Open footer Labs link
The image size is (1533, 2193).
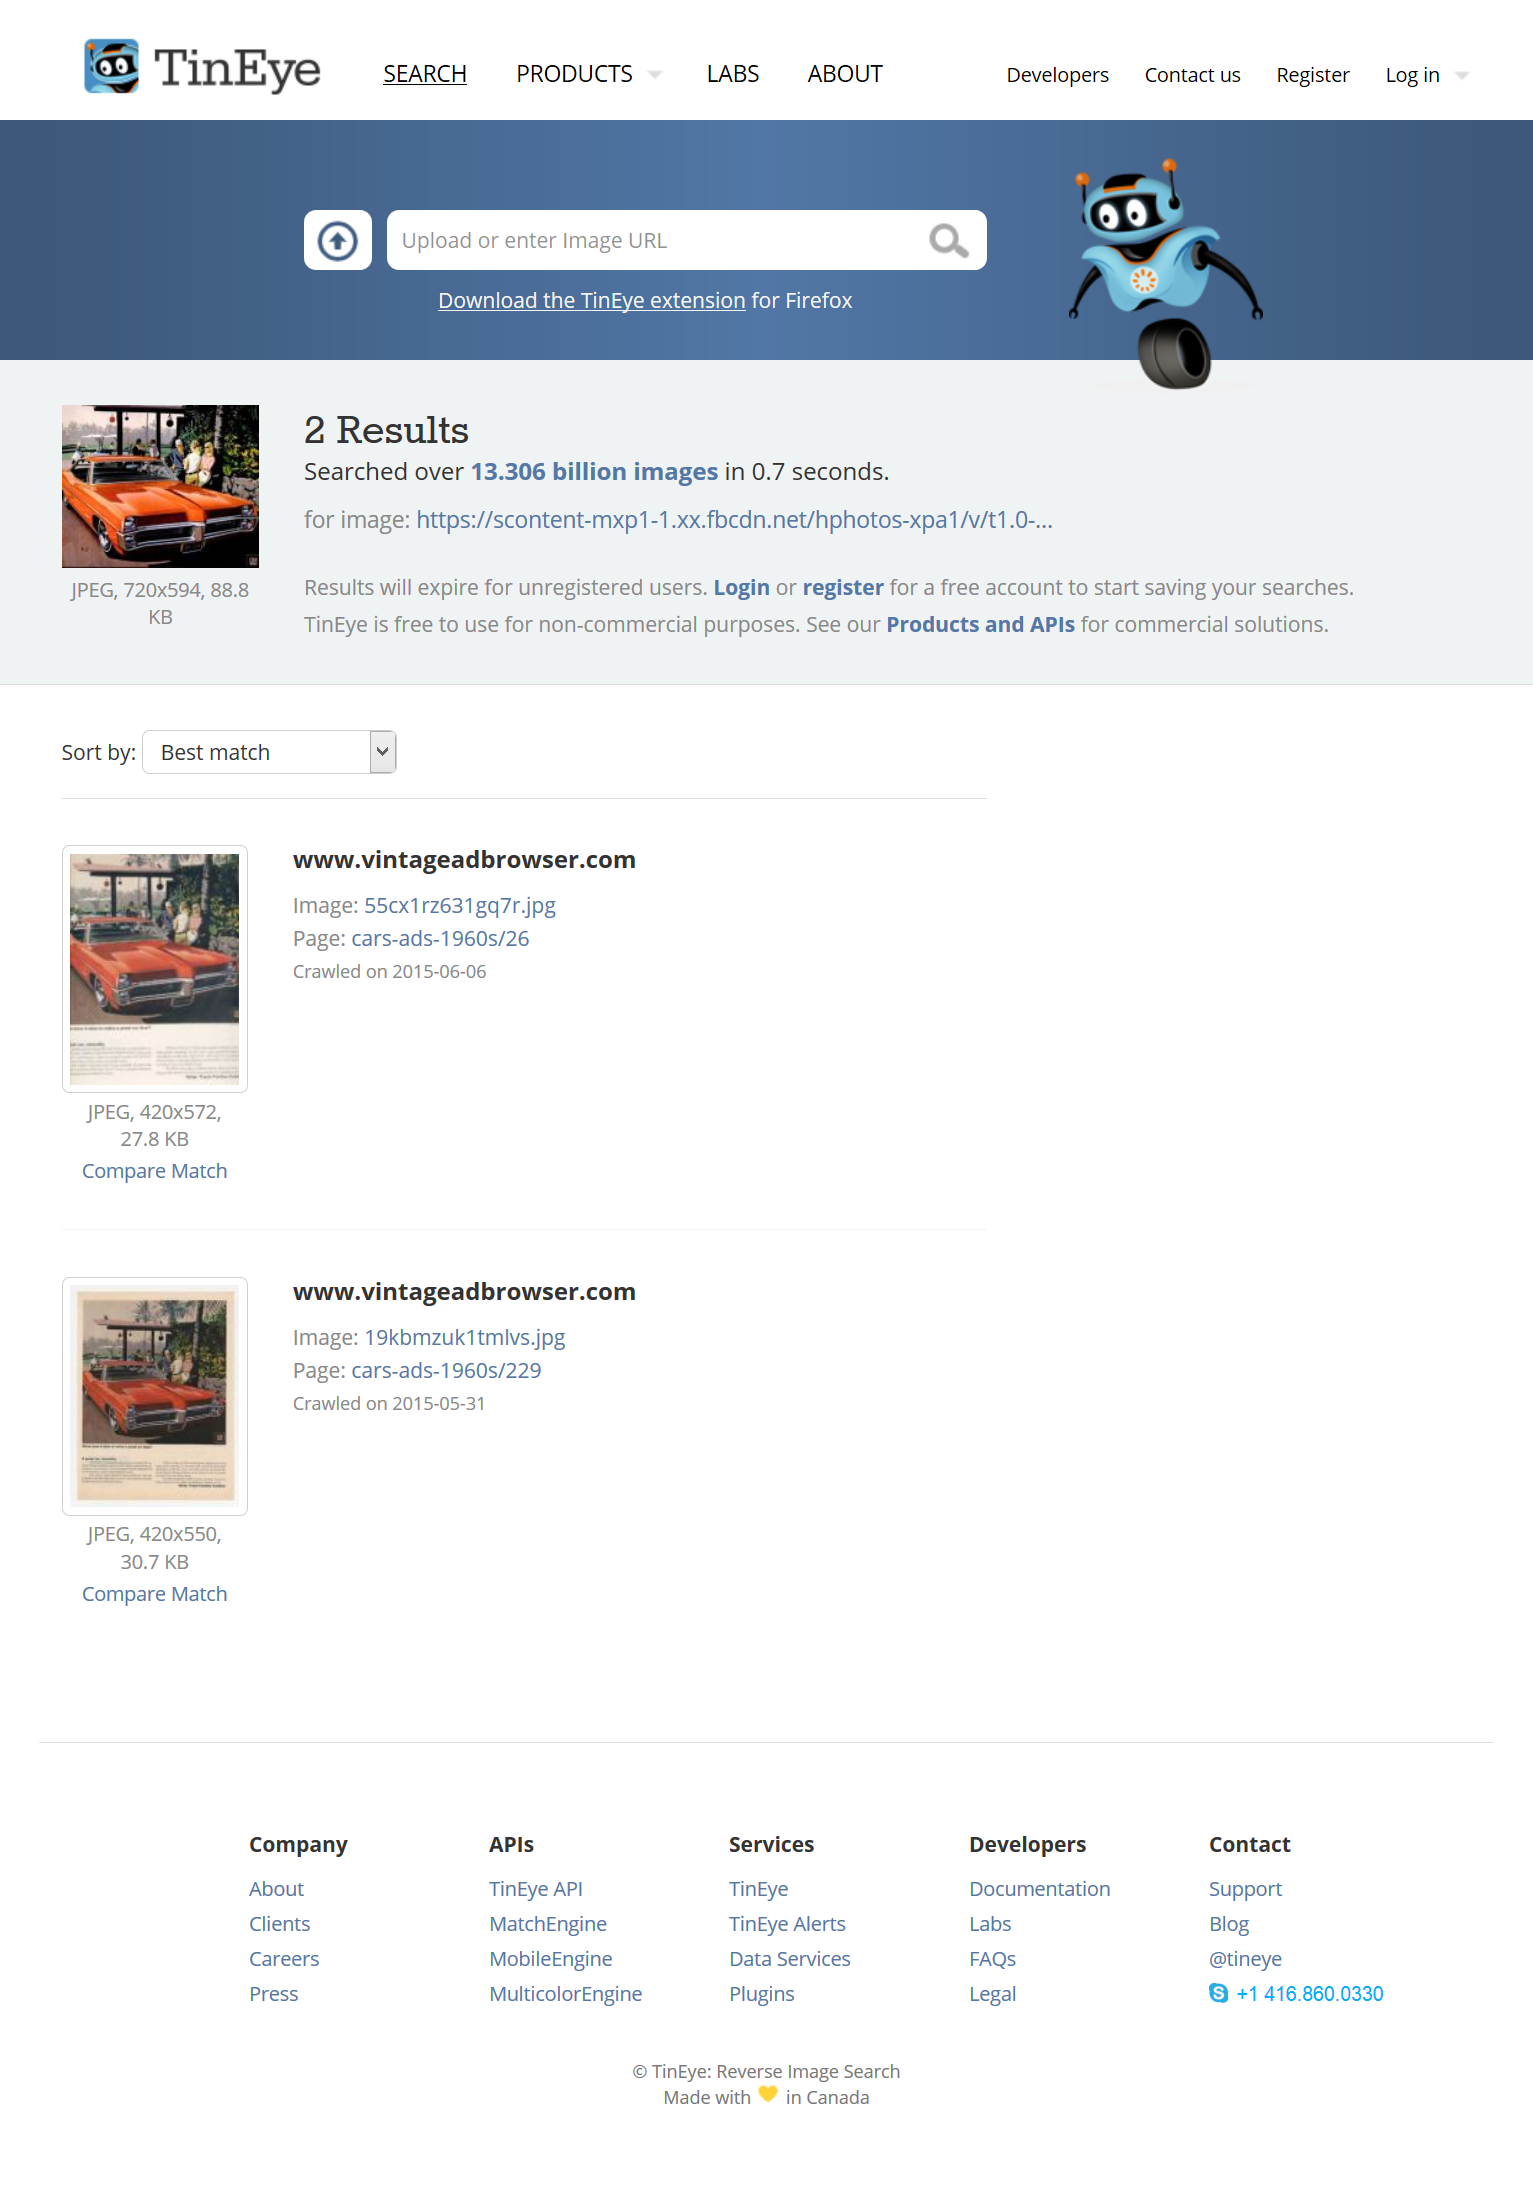coord(990,1924)
